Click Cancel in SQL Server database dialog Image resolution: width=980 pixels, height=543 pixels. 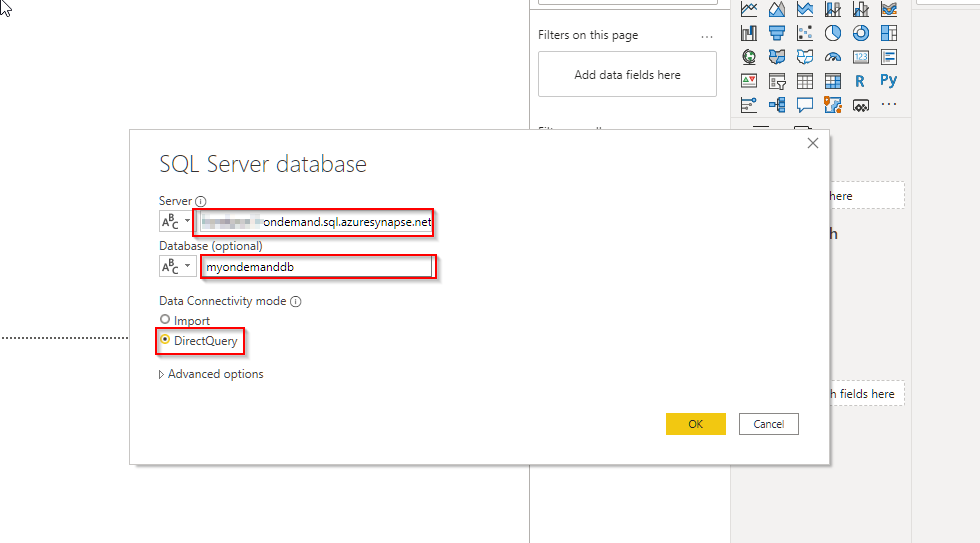click(x=769, y=424)
